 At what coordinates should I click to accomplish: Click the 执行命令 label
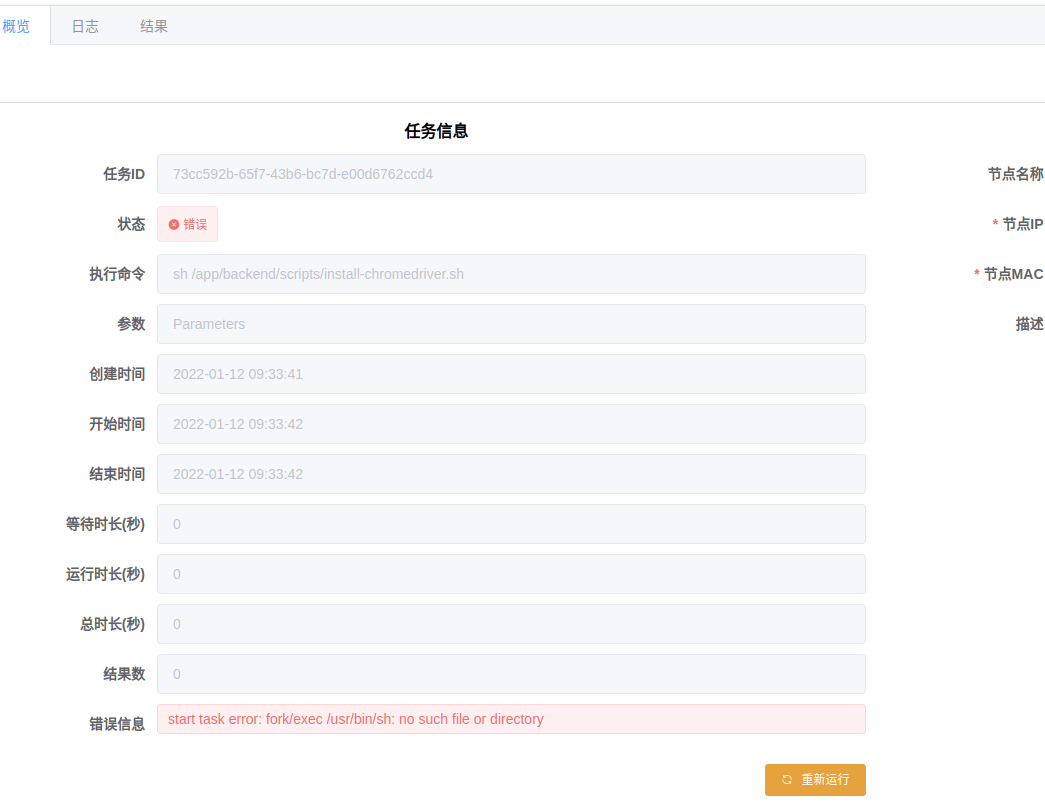(x=117, y=274)
